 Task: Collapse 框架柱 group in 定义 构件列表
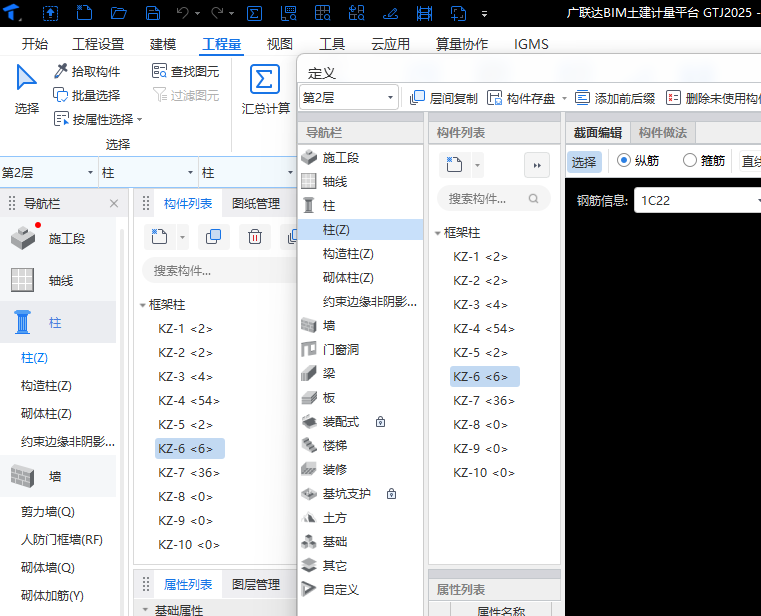pyautogui.click(x=437, y=233)
